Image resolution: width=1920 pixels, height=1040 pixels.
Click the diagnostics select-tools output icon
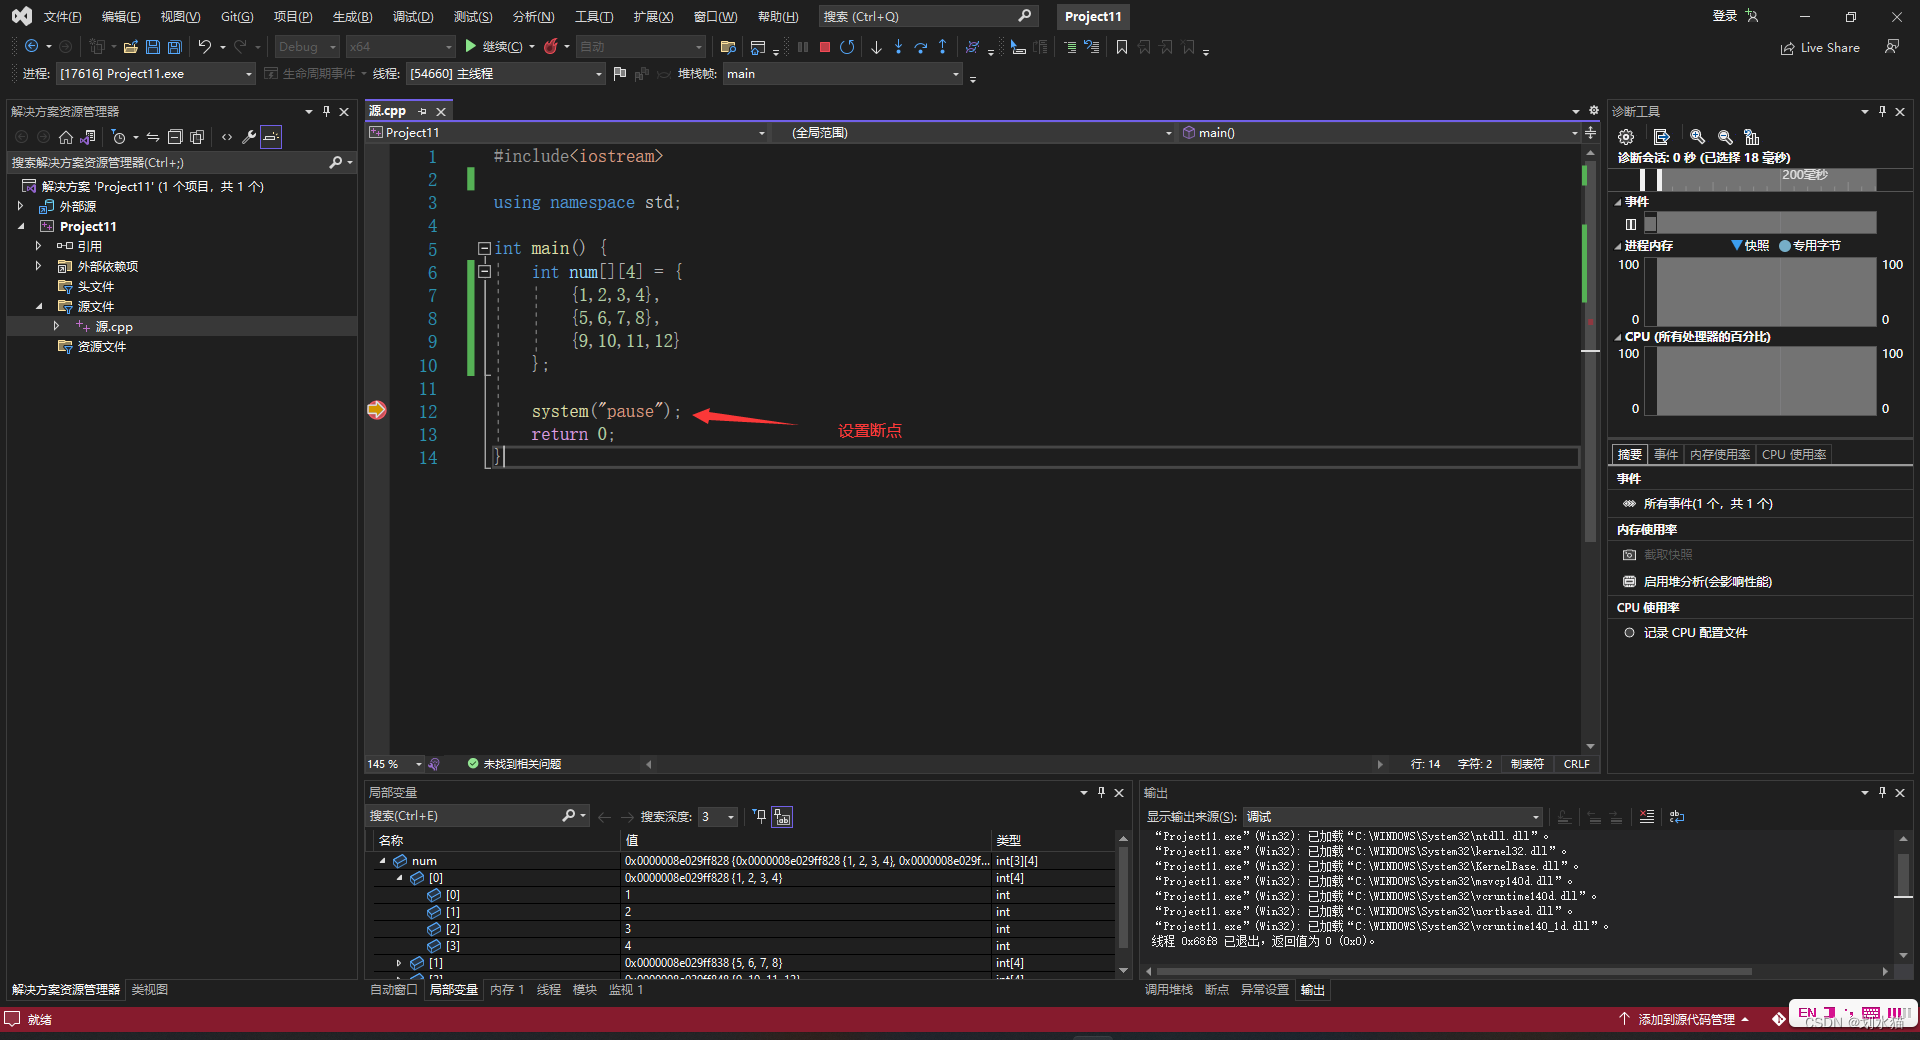tap(1661, 137)
